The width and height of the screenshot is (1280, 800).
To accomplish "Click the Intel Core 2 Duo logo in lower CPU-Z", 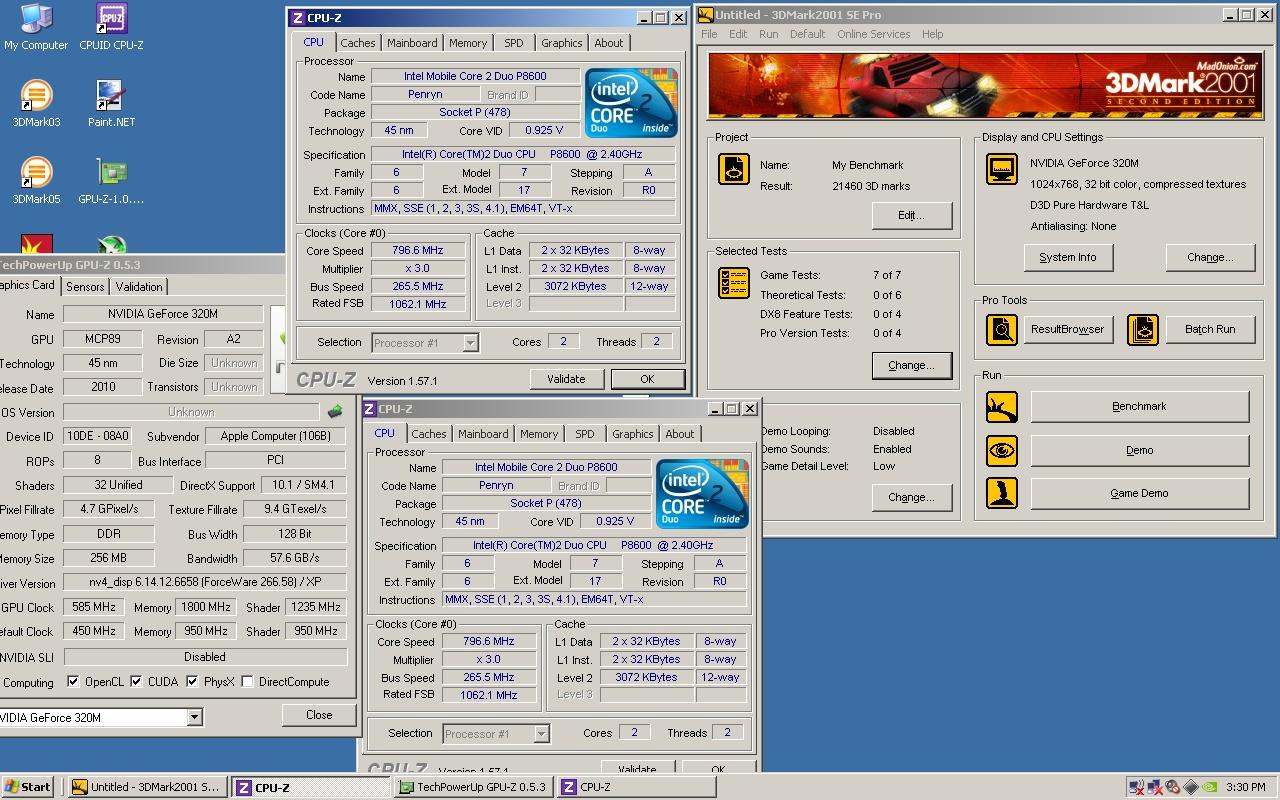I will 702,494.
